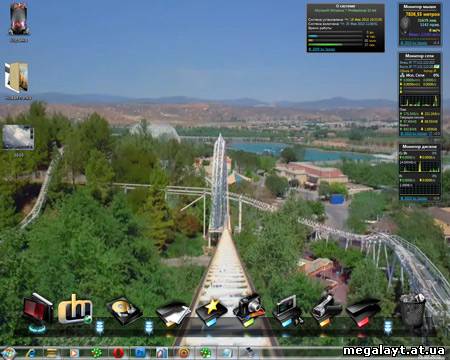Screen dimensions: 450x360
Task: Open the folder icon on the desktop
Action: [x=18, y=77]
